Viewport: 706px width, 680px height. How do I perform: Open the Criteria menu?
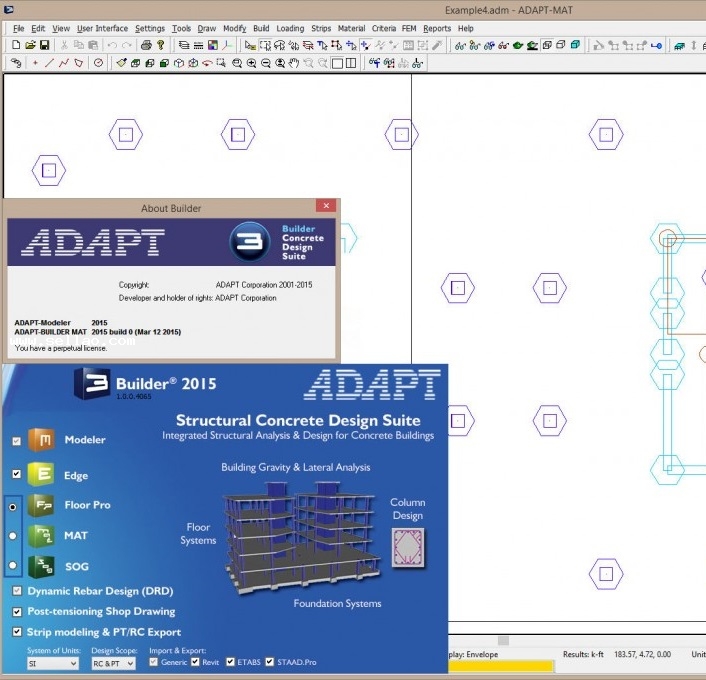point(384,28)
